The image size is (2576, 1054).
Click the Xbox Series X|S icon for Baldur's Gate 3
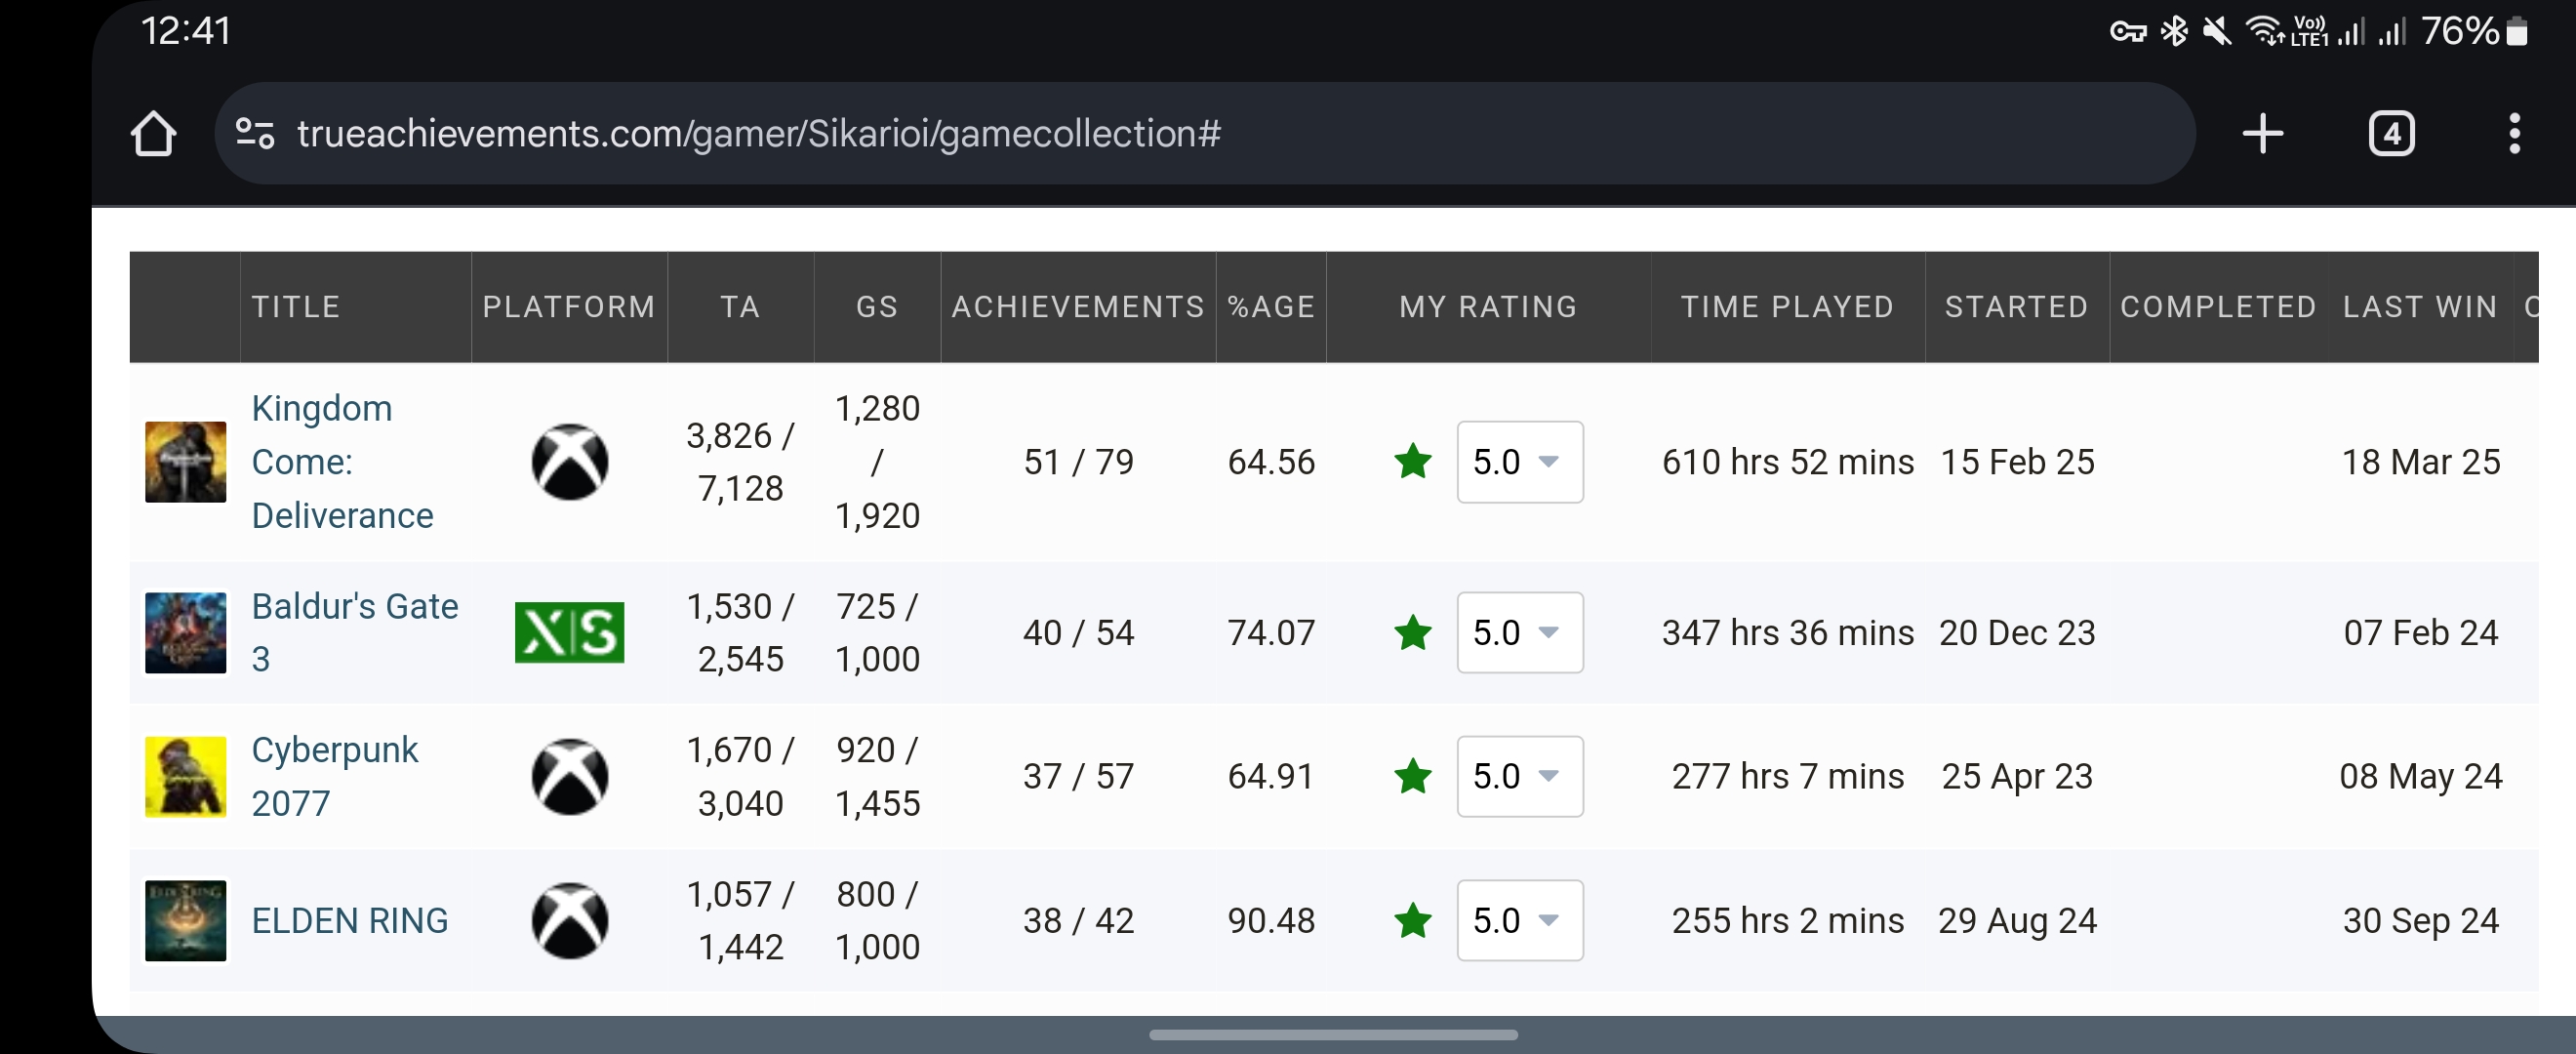[x=569, y=633]
